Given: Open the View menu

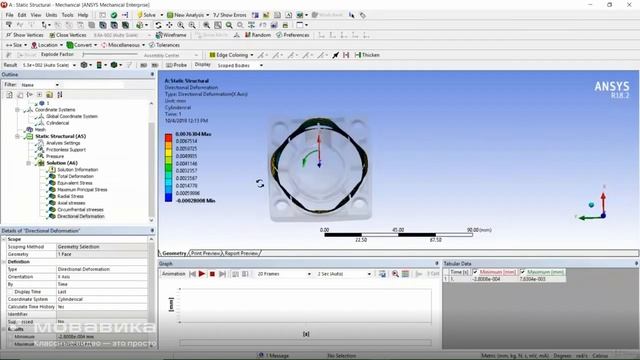Looking at the screenshot, I should [36, 15].
